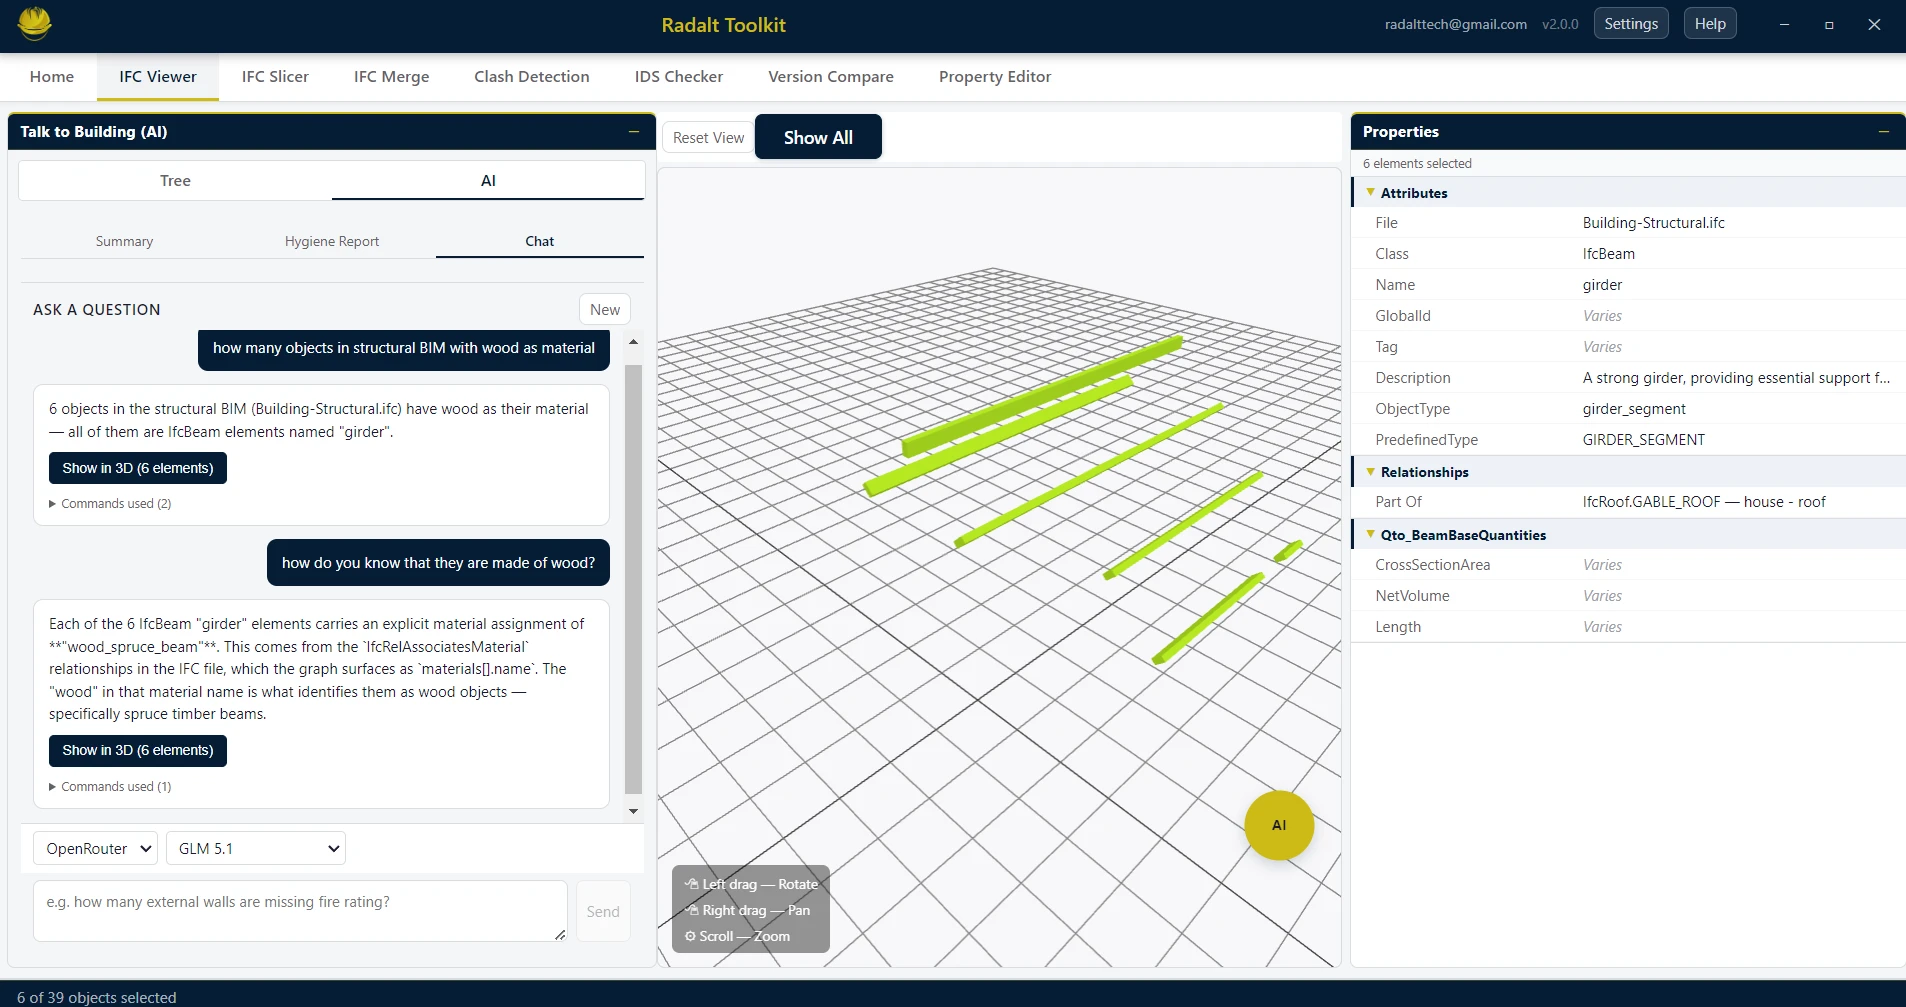Open the Property Editor tab

point(995,77)
